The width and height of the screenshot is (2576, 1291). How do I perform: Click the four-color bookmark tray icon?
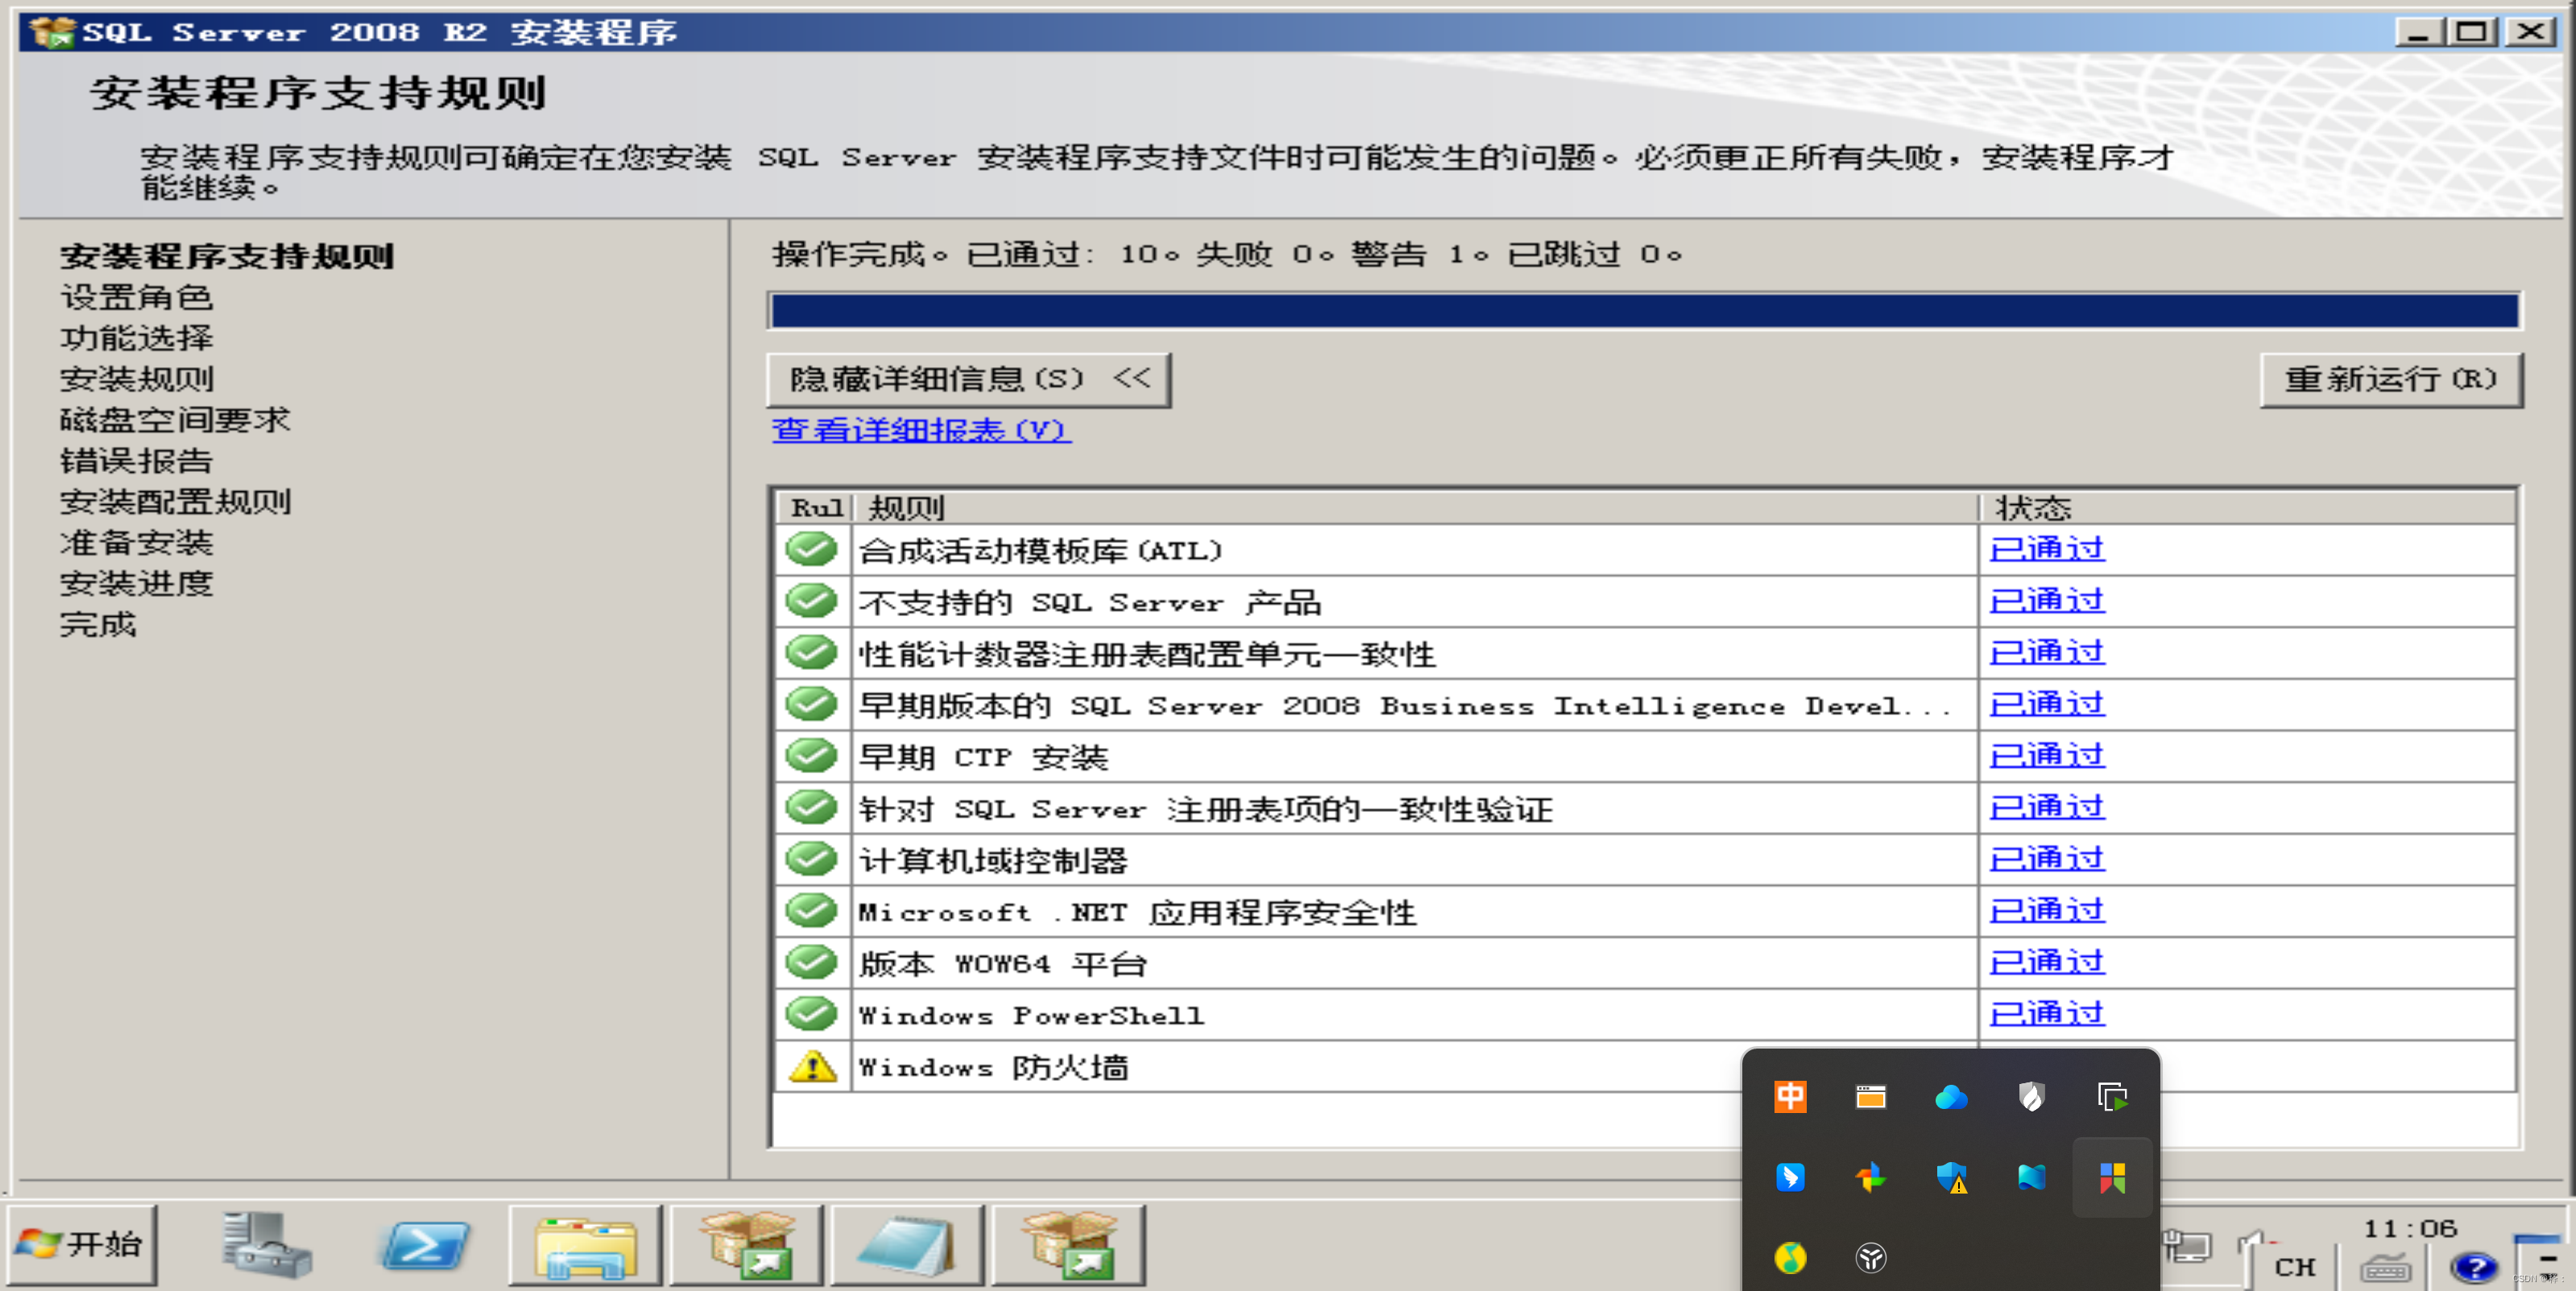click(x=2112, y=1177)
